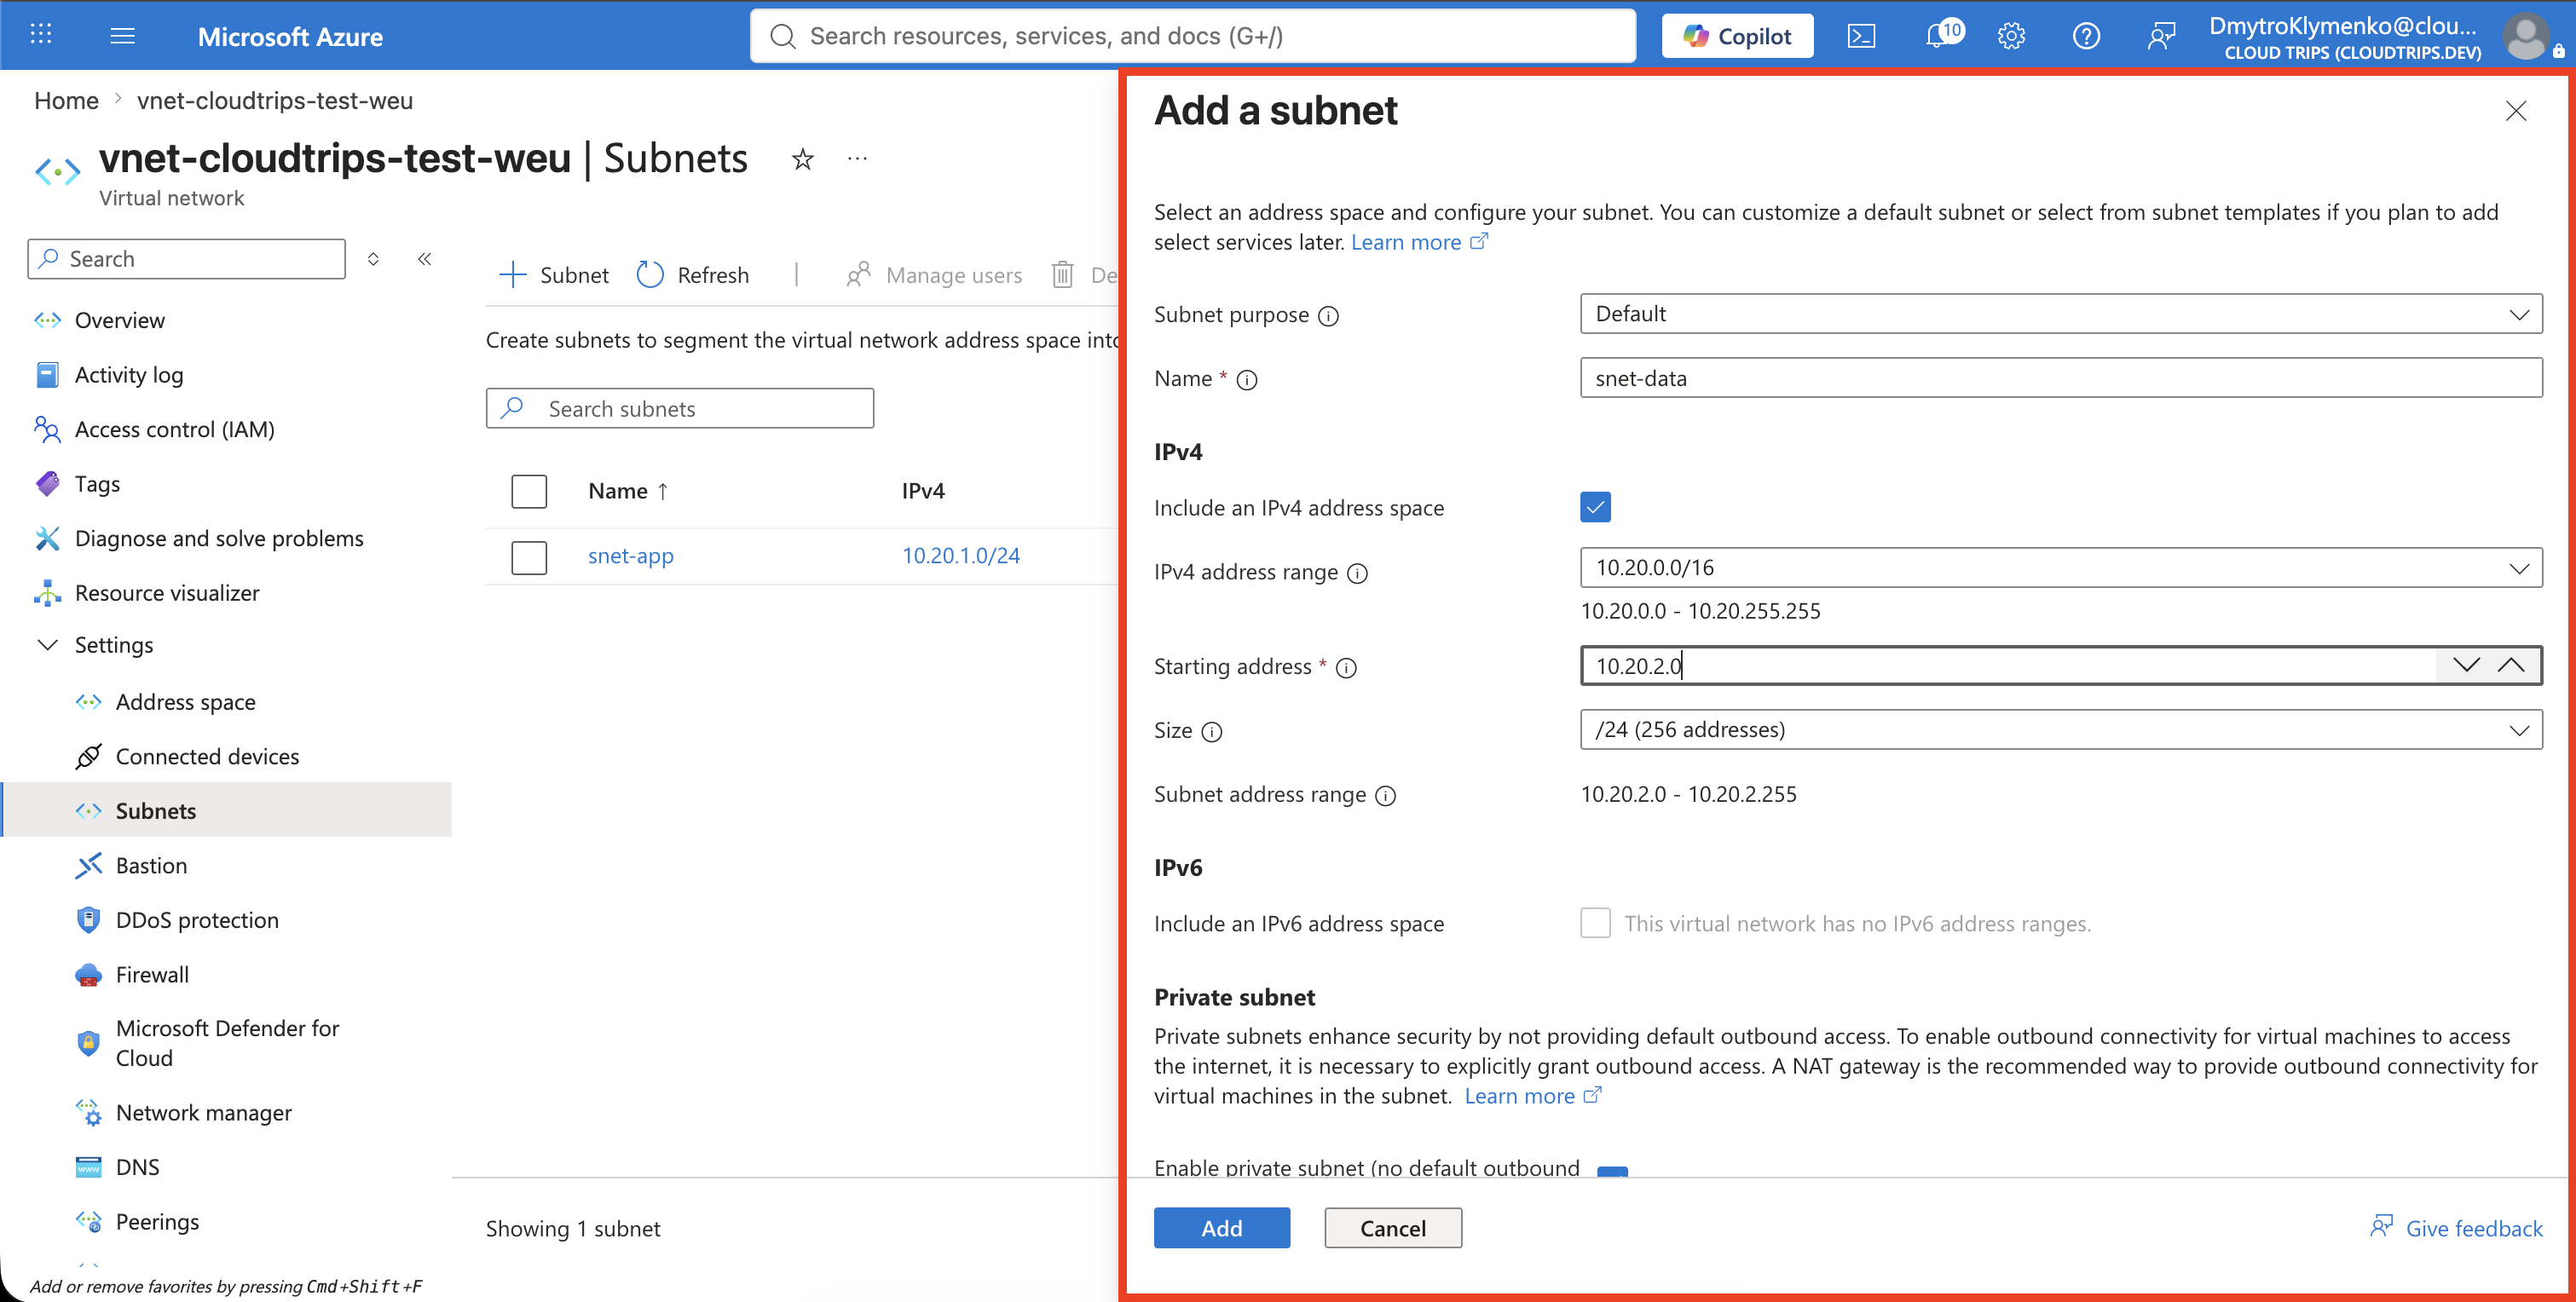2576x1302 pixels.
Task: Click the Delete trash icon in toolbar
Action: 1062,274
